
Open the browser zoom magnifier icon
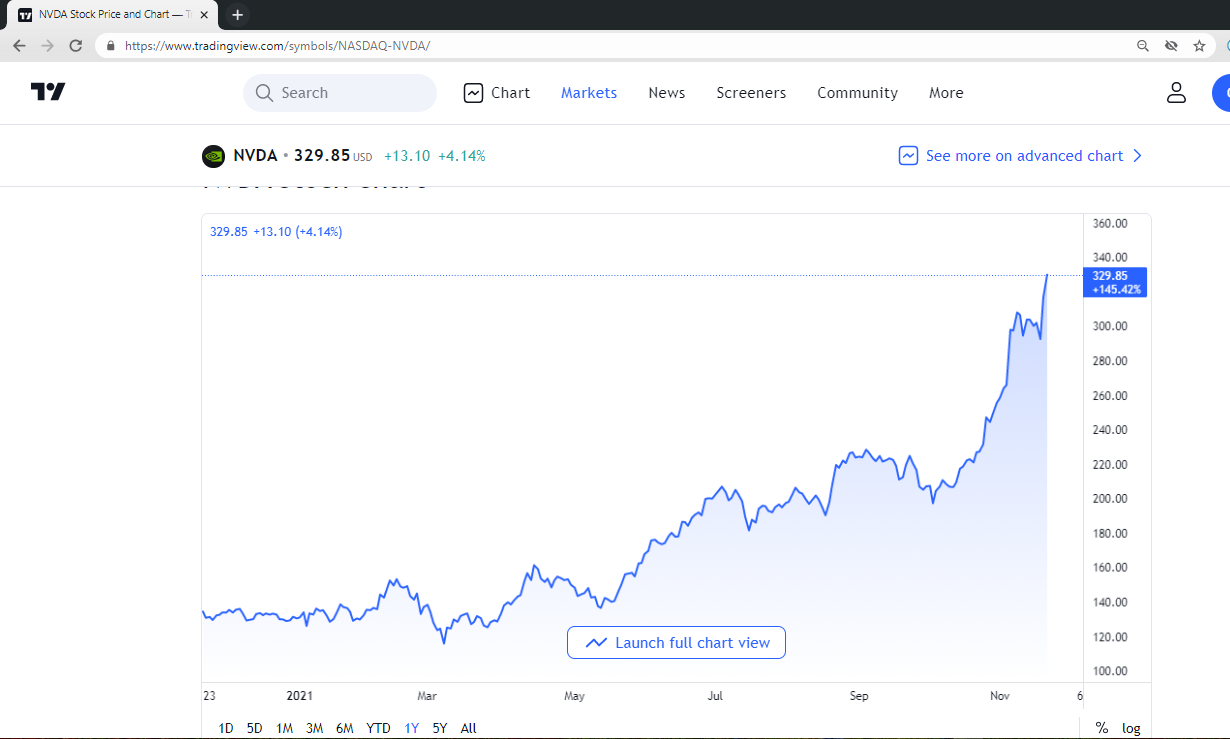point(1143,46)
